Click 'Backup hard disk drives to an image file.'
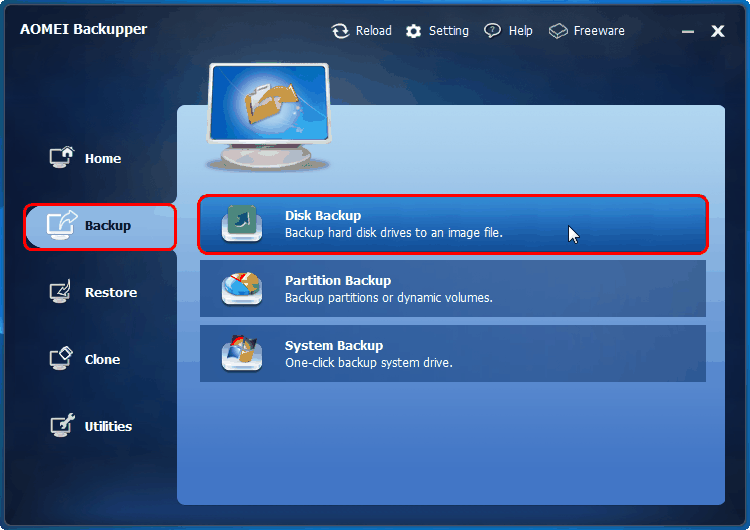This screenshot has width=750, height=530. pos(394,233)
